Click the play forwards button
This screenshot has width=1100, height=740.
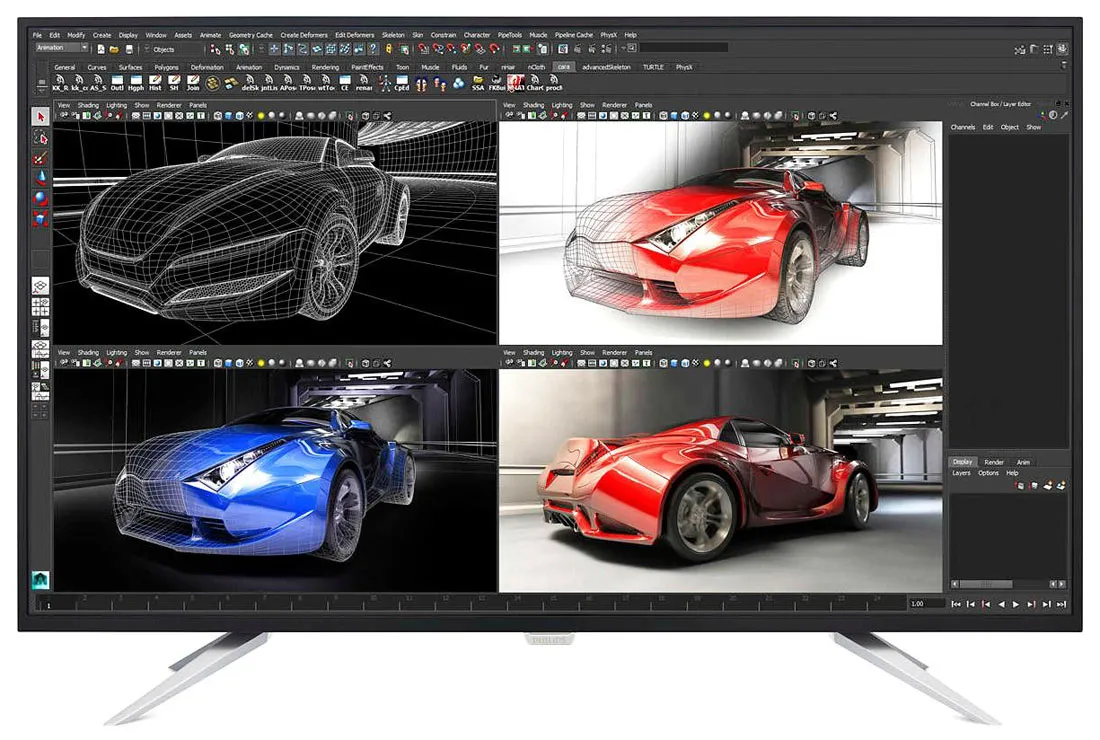1016,605
